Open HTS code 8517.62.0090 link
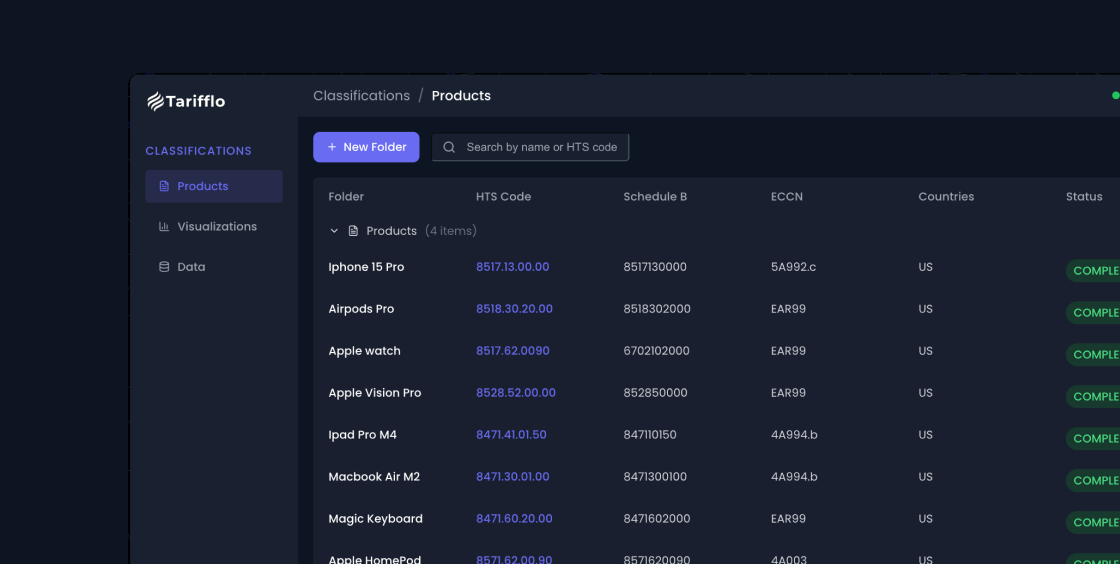The height and width of the screenshot is (564, 1120). click(x=513, y=351)
